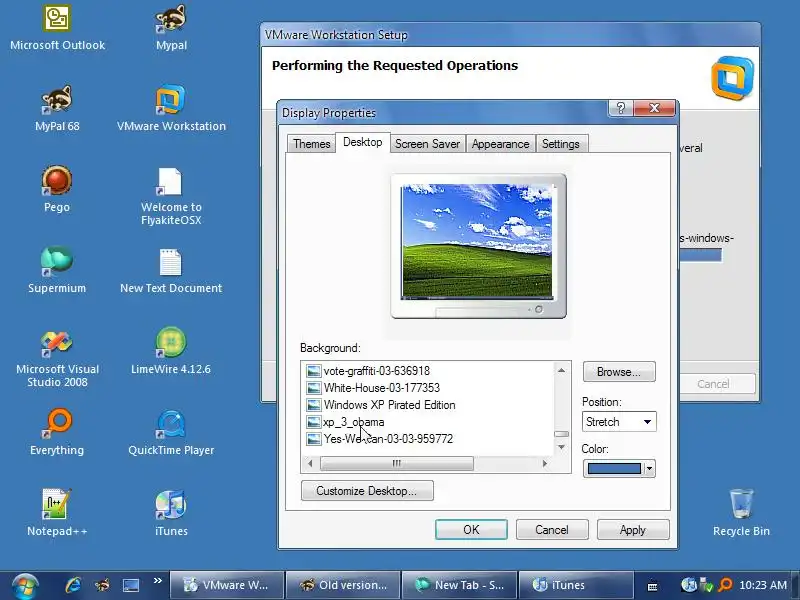The width and height of the screenshot is (800, 600).
Task: Switch to the Desktop tab
Action: 362,142
